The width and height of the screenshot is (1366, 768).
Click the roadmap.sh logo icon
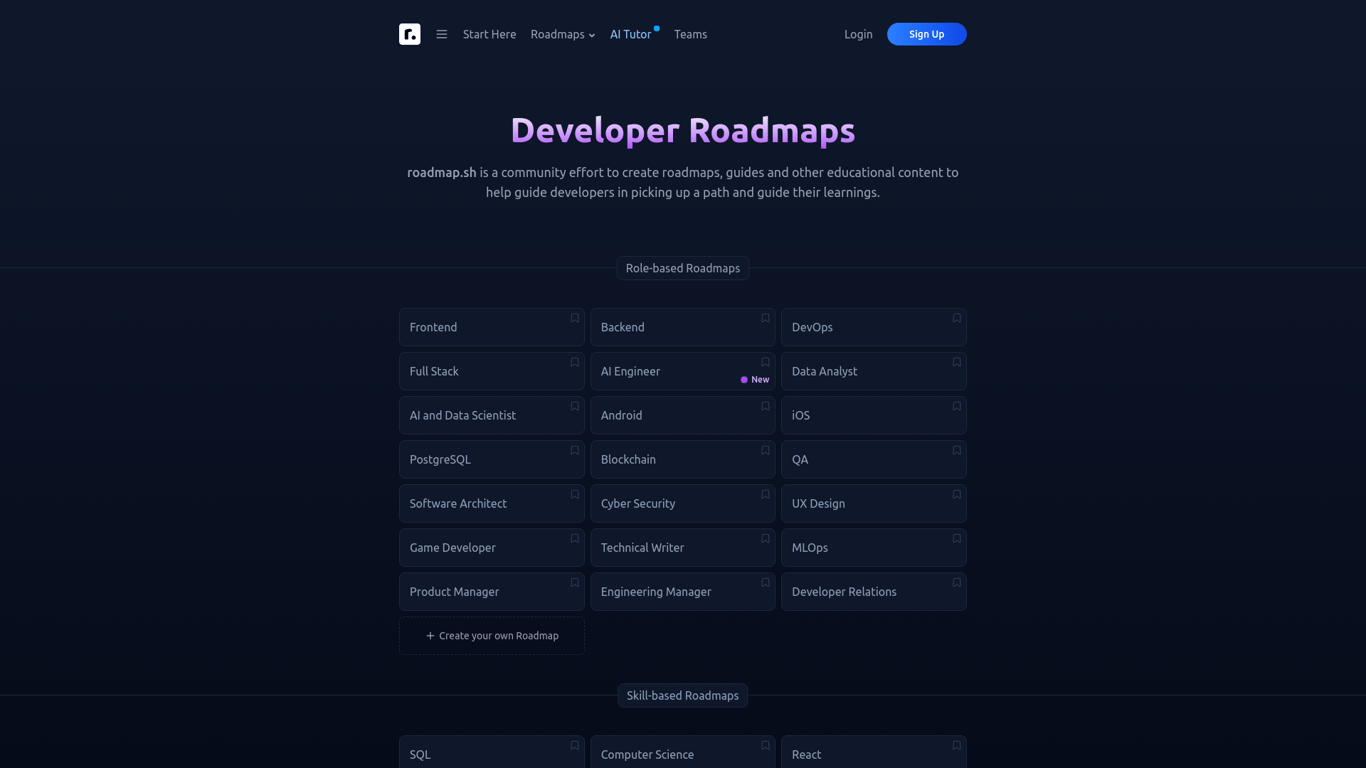(x=410, y=34)
